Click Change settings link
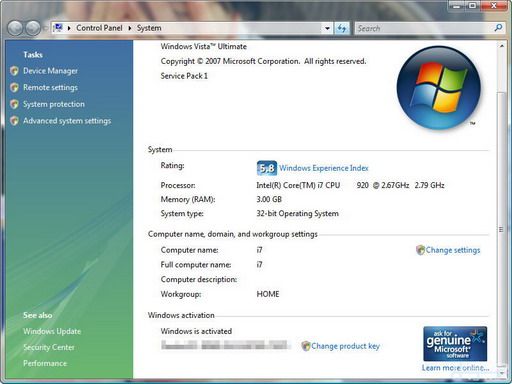512x384 pixels. click(x=453, y=250)
